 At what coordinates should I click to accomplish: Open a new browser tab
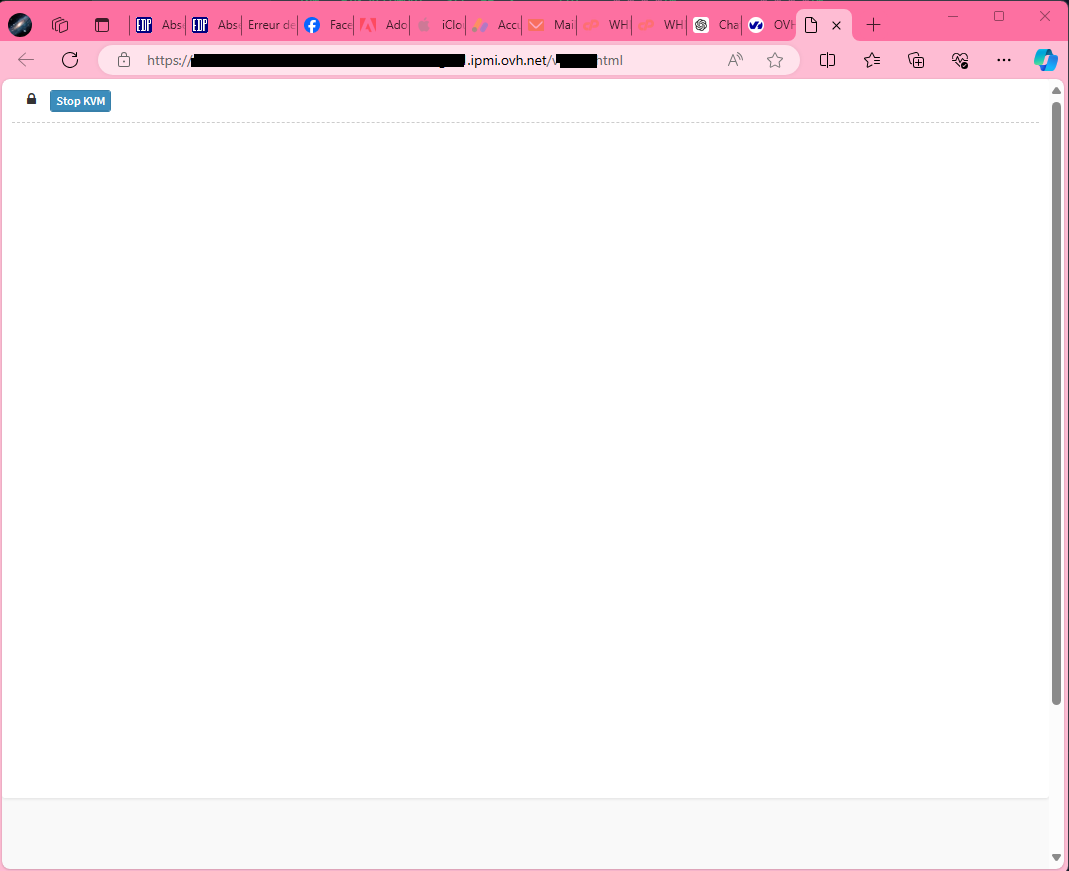point(873,25)
